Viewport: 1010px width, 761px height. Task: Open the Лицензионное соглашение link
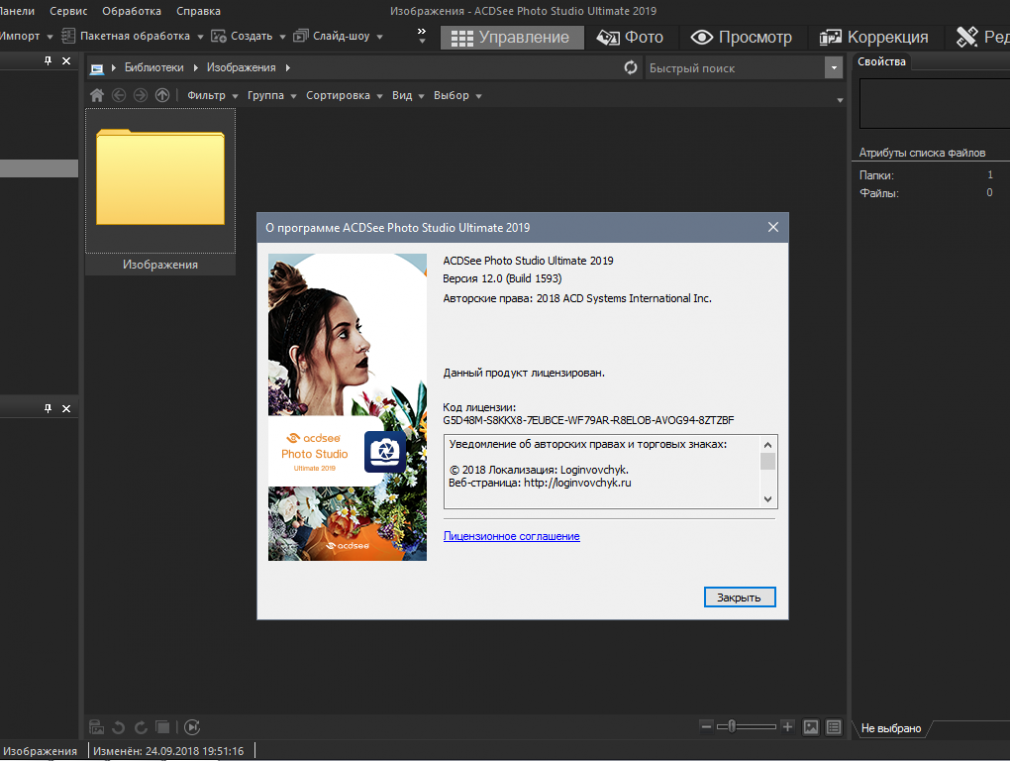tap(511, 536)
